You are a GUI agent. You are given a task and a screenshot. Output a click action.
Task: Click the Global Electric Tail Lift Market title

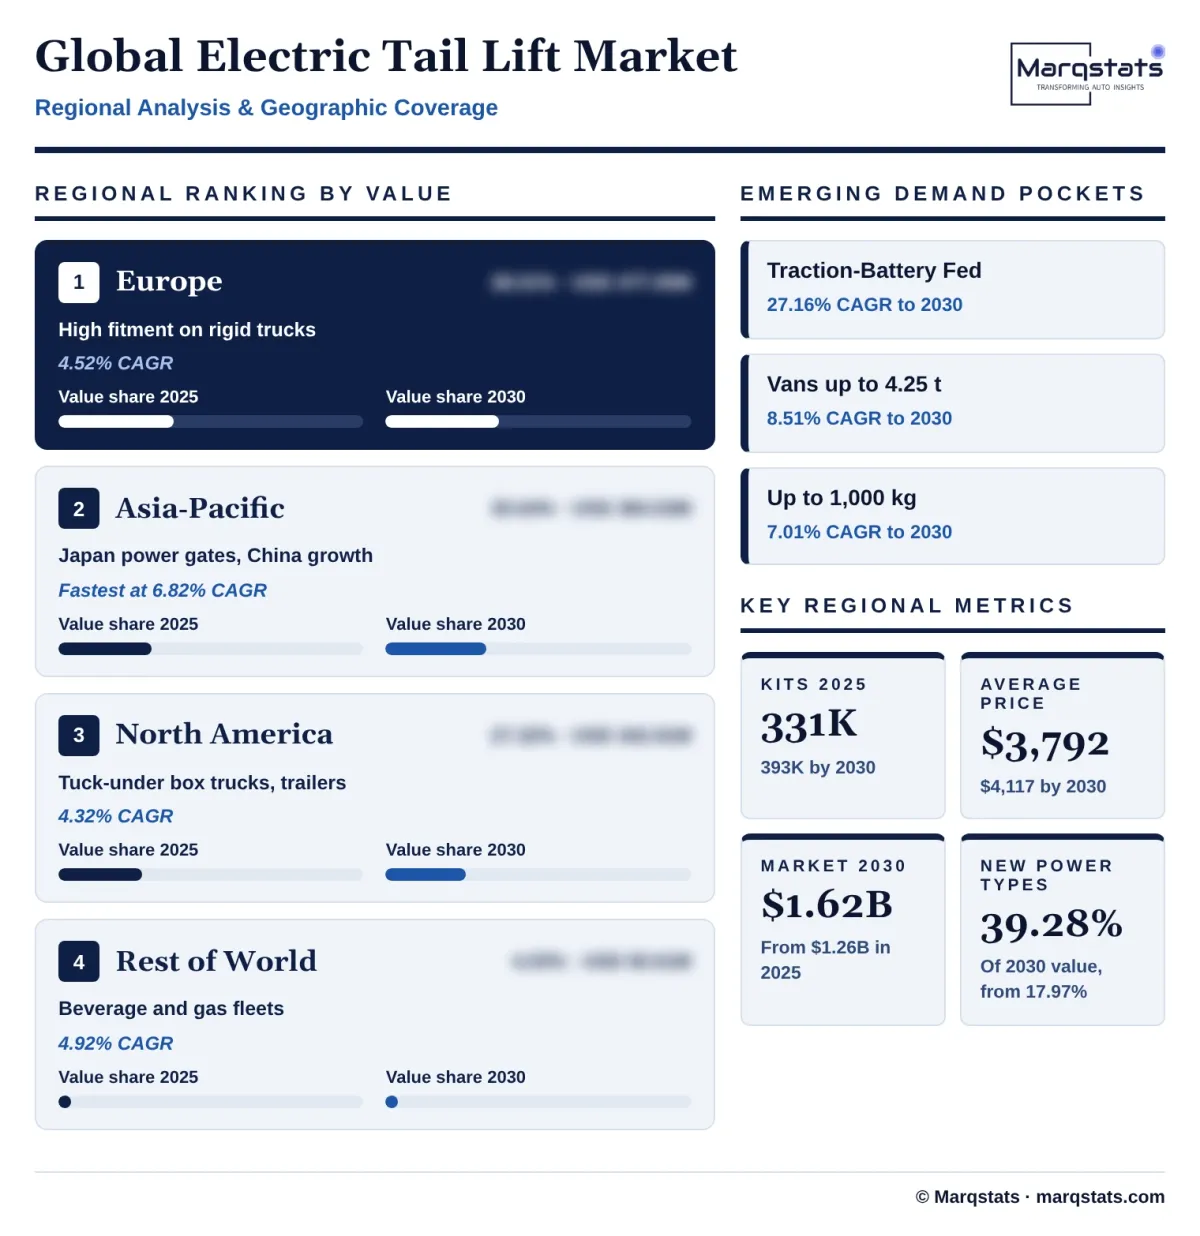(386, 56)
